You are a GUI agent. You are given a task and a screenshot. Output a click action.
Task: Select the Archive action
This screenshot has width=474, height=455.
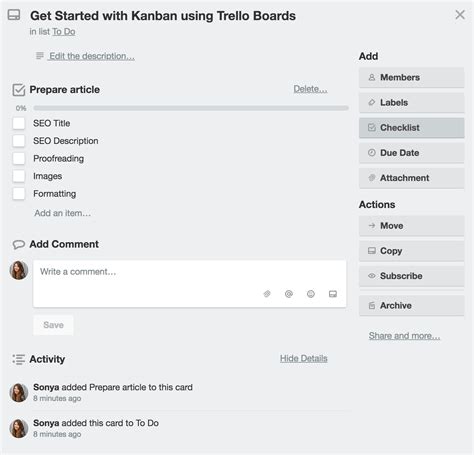point(411,305)
